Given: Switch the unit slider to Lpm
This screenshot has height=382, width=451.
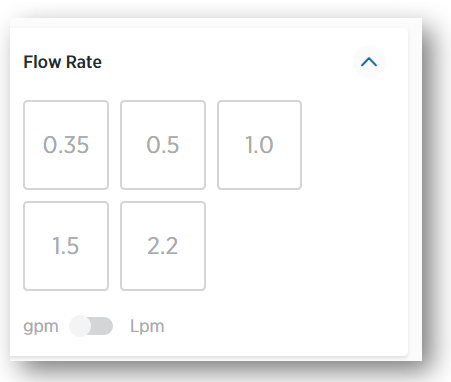Looking at the screenshot, I should [91, 326].
